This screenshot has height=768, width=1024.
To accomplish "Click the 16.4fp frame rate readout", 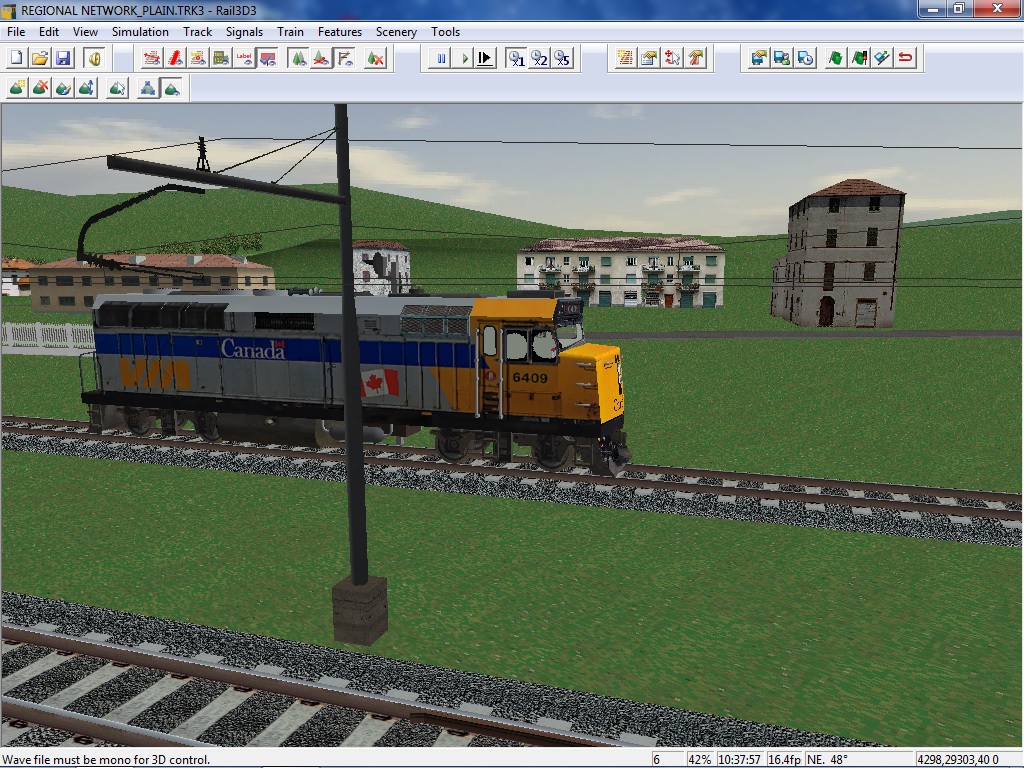I will 784,760.
